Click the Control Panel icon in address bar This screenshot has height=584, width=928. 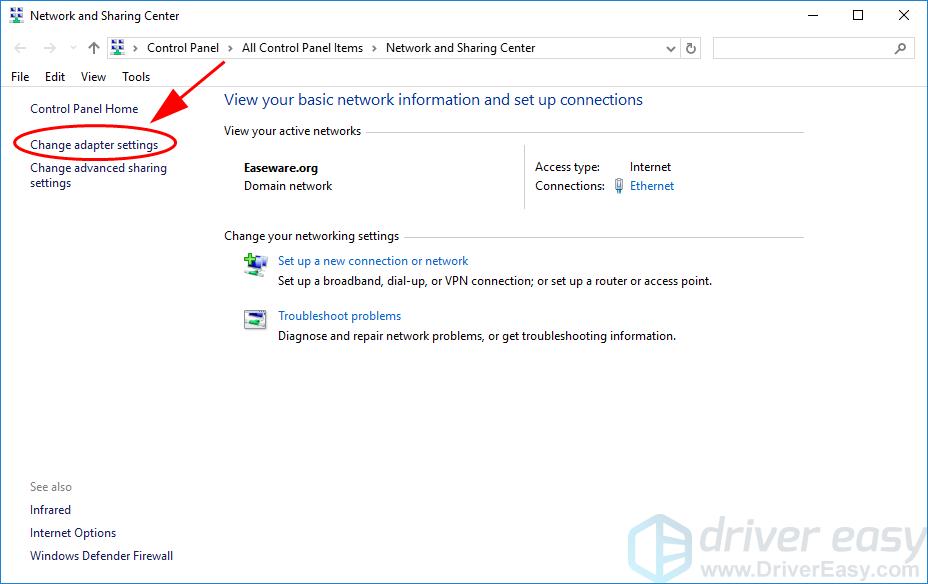pos(118,48)
